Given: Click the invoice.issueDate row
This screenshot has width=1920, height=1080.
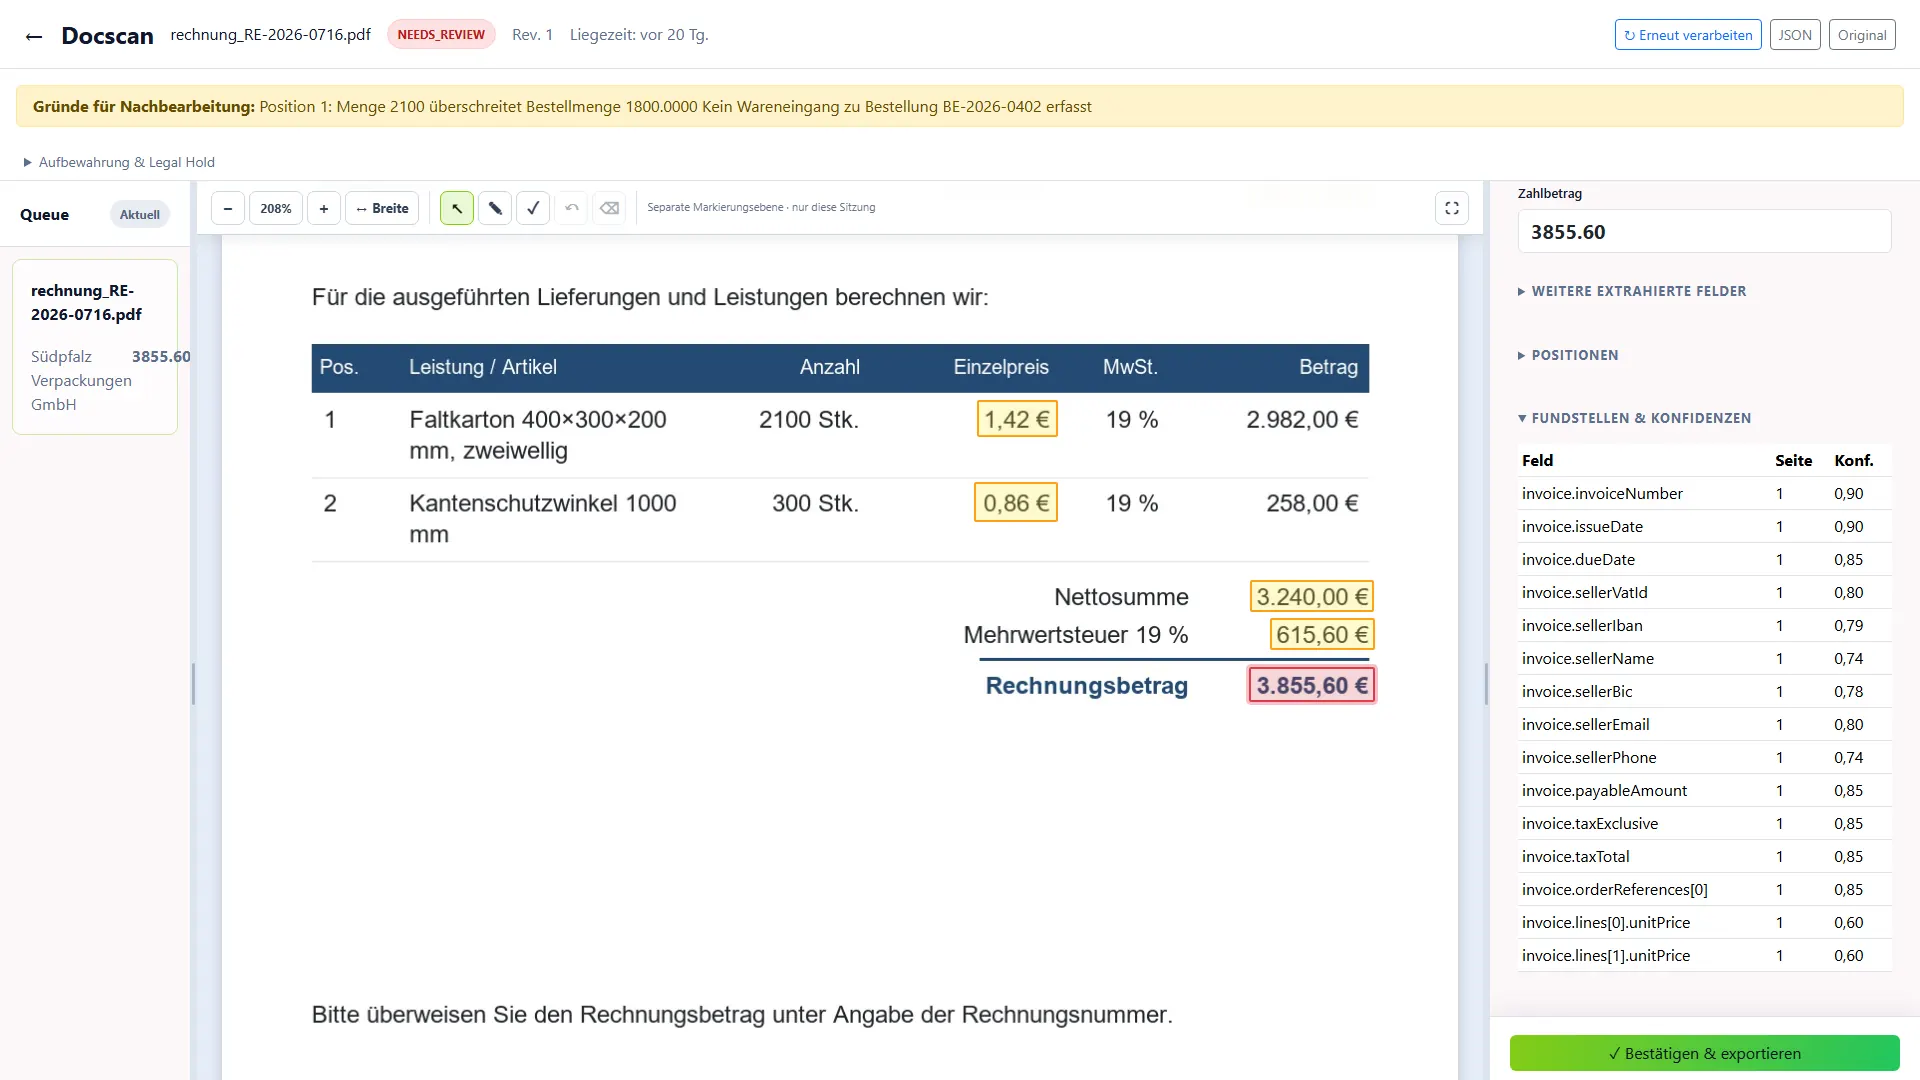Looking at the screenshot, I should point(1705,526).
